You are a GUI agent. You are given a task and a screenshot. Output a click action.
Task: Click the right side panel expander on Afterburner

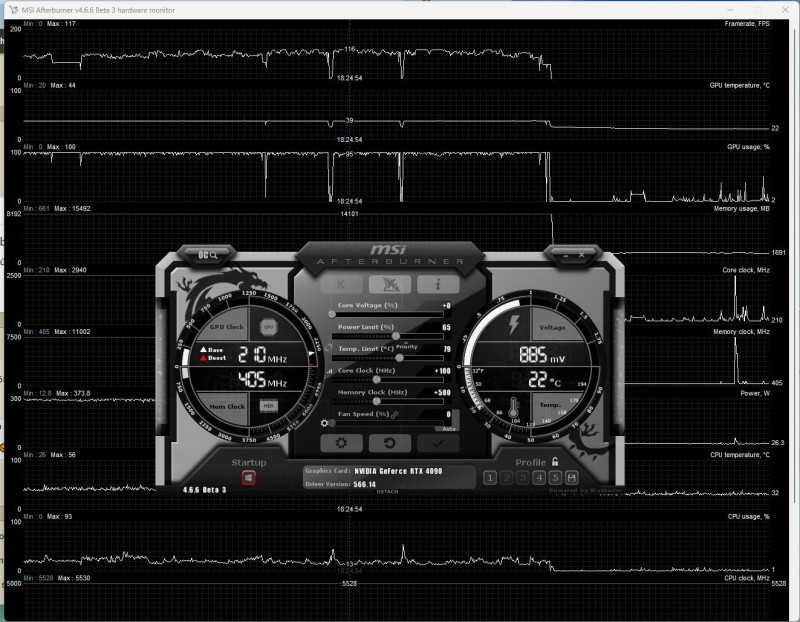(619, 366)
